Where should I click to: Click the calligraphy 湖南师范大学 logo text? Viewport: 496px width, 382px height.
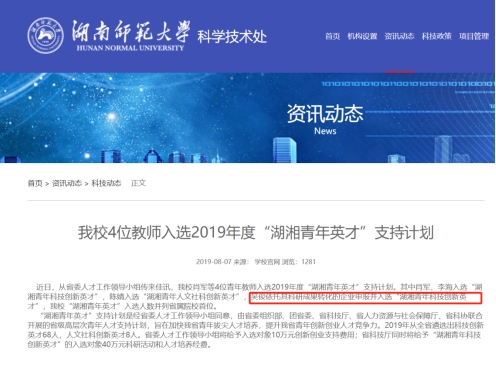click(131, 31)
